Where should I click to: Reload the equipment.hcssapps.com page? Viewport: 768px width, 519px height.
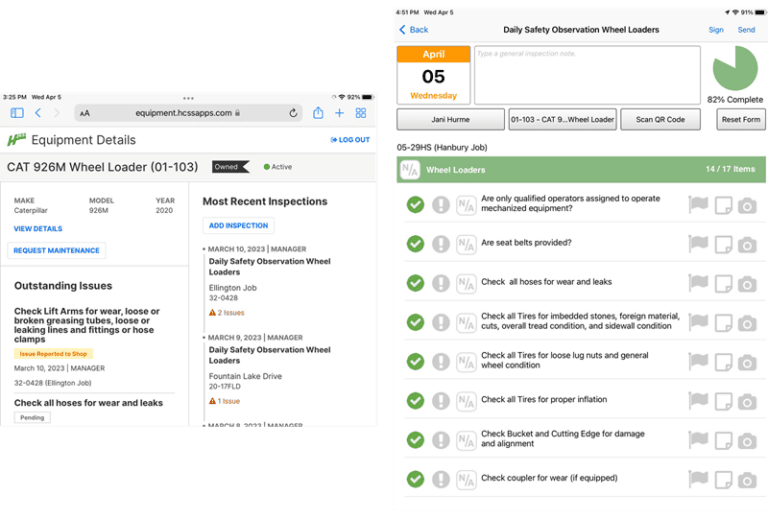(293, 113)
